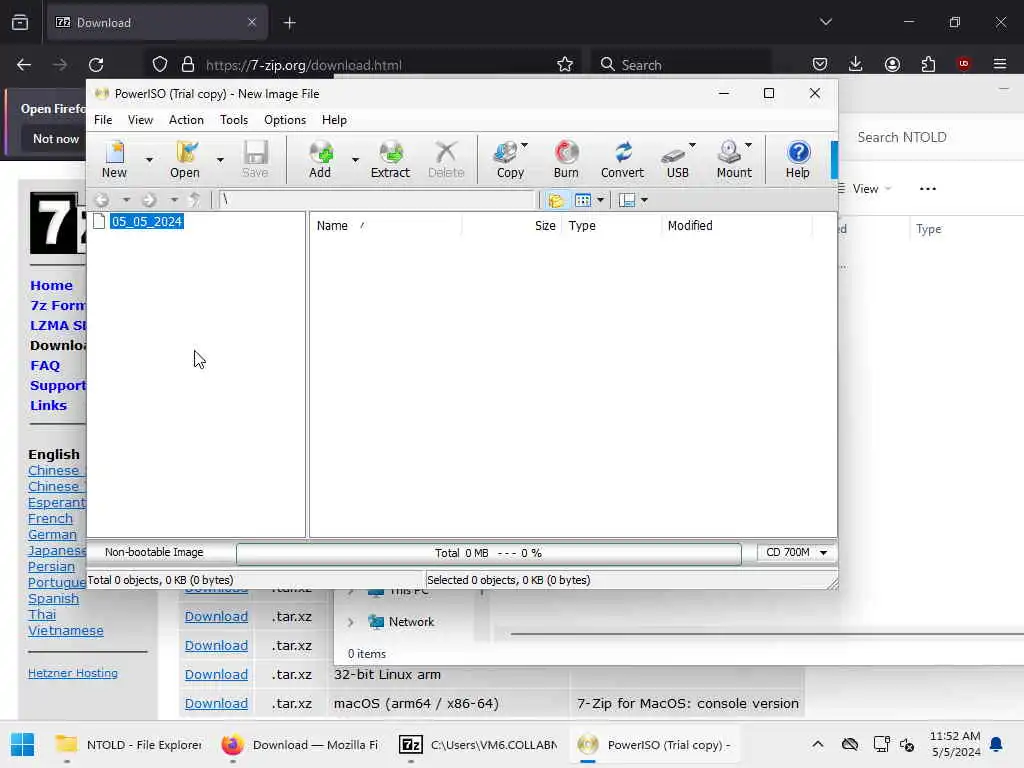
Task: Open the Mount button dropdown arrow
Action: coord(748,145)
